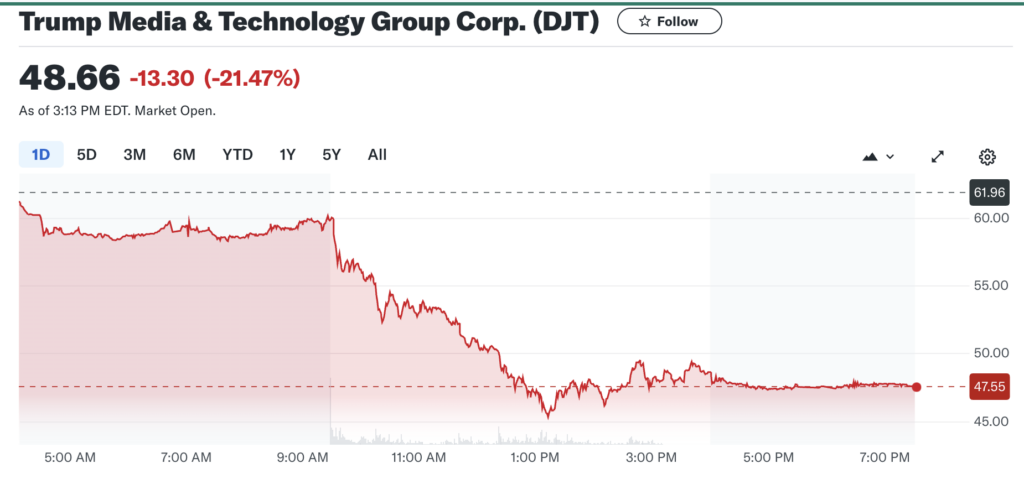Click the Follow star button
This screenshot has width=1024, height=479.
669,21
